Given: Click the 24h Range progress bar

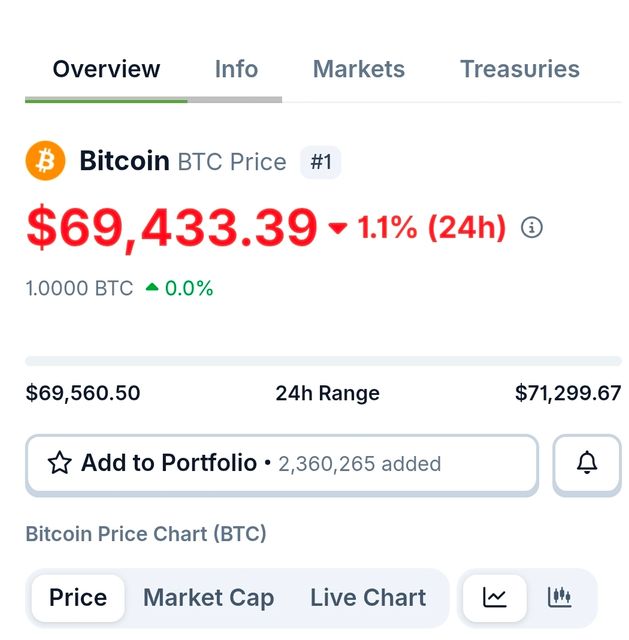Looking at the screenshot, I should pos(323,360).
